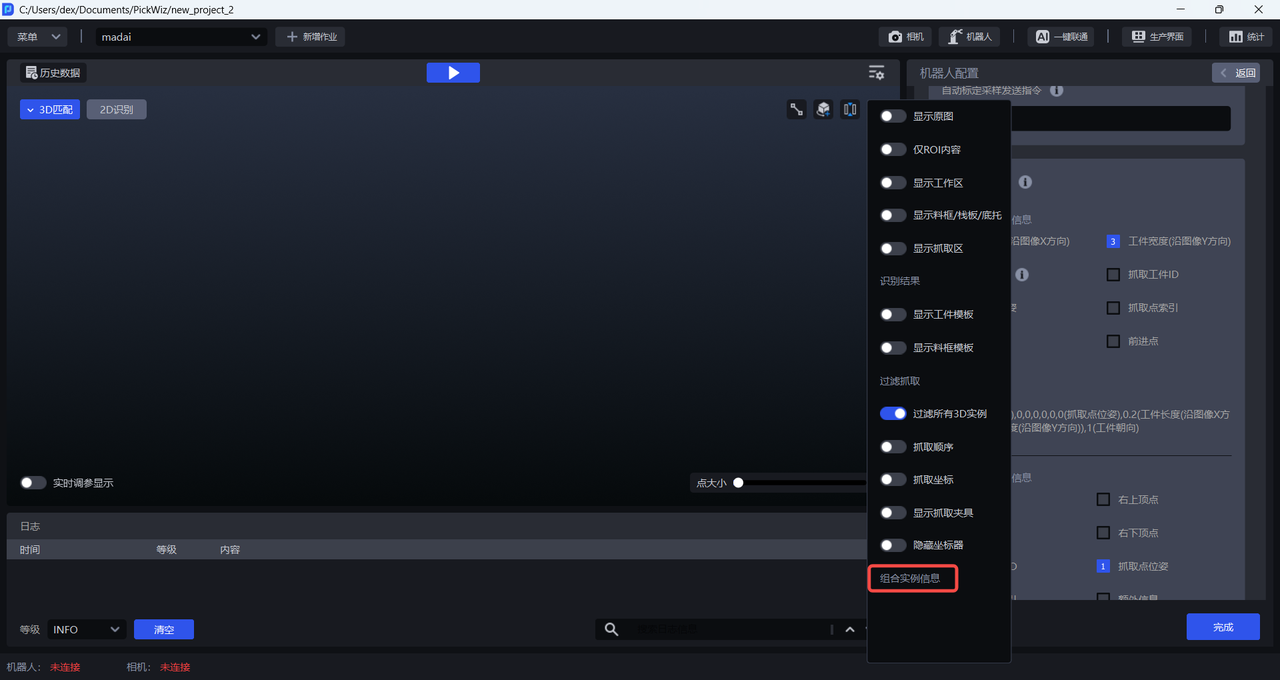Screen dimensions: 1280x680
Task: Open the 相机 (camera) panel
Action: pyautogui.click(x=905, y=37)
